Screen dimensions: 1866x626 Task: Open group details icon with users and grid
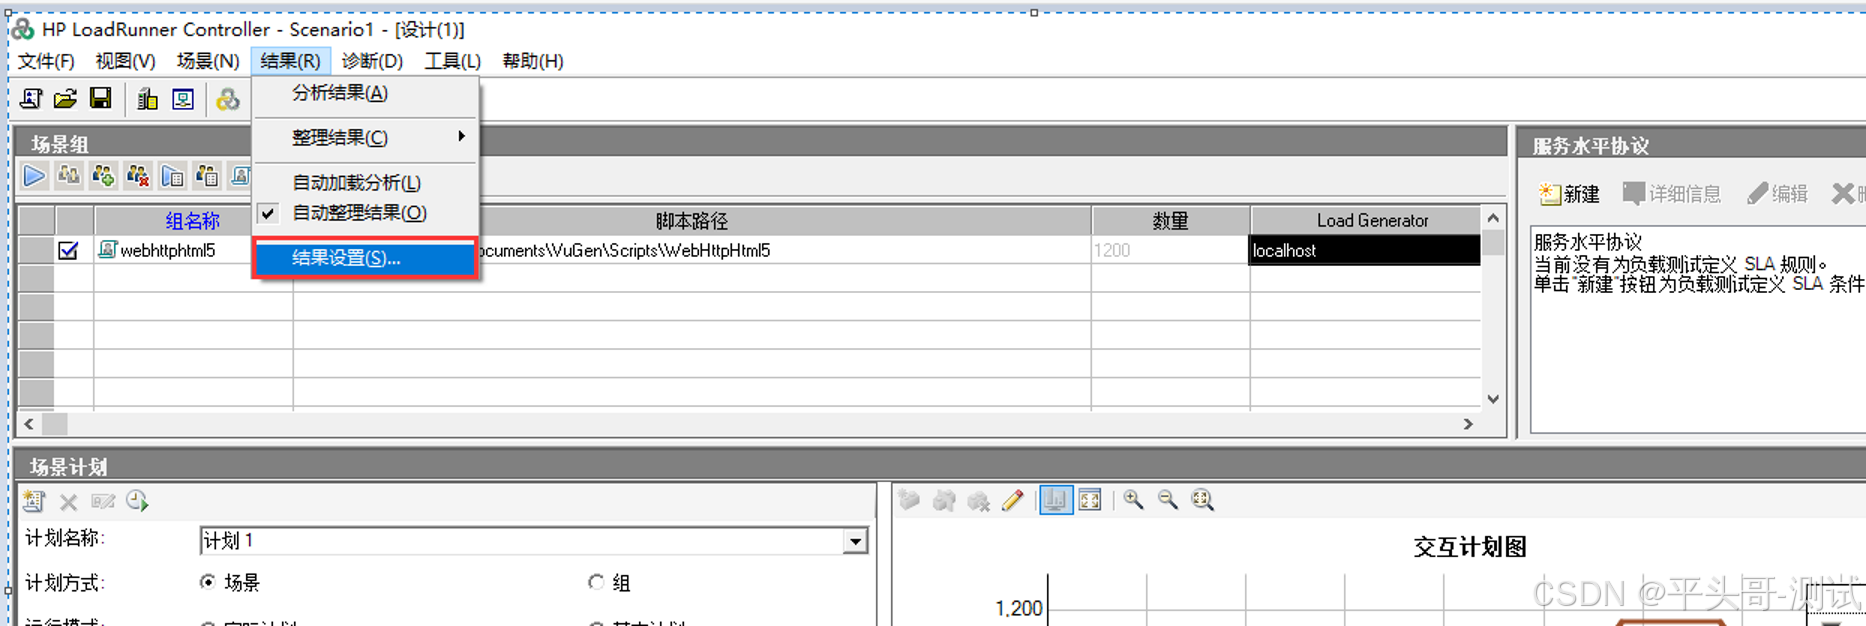(207, 176)
